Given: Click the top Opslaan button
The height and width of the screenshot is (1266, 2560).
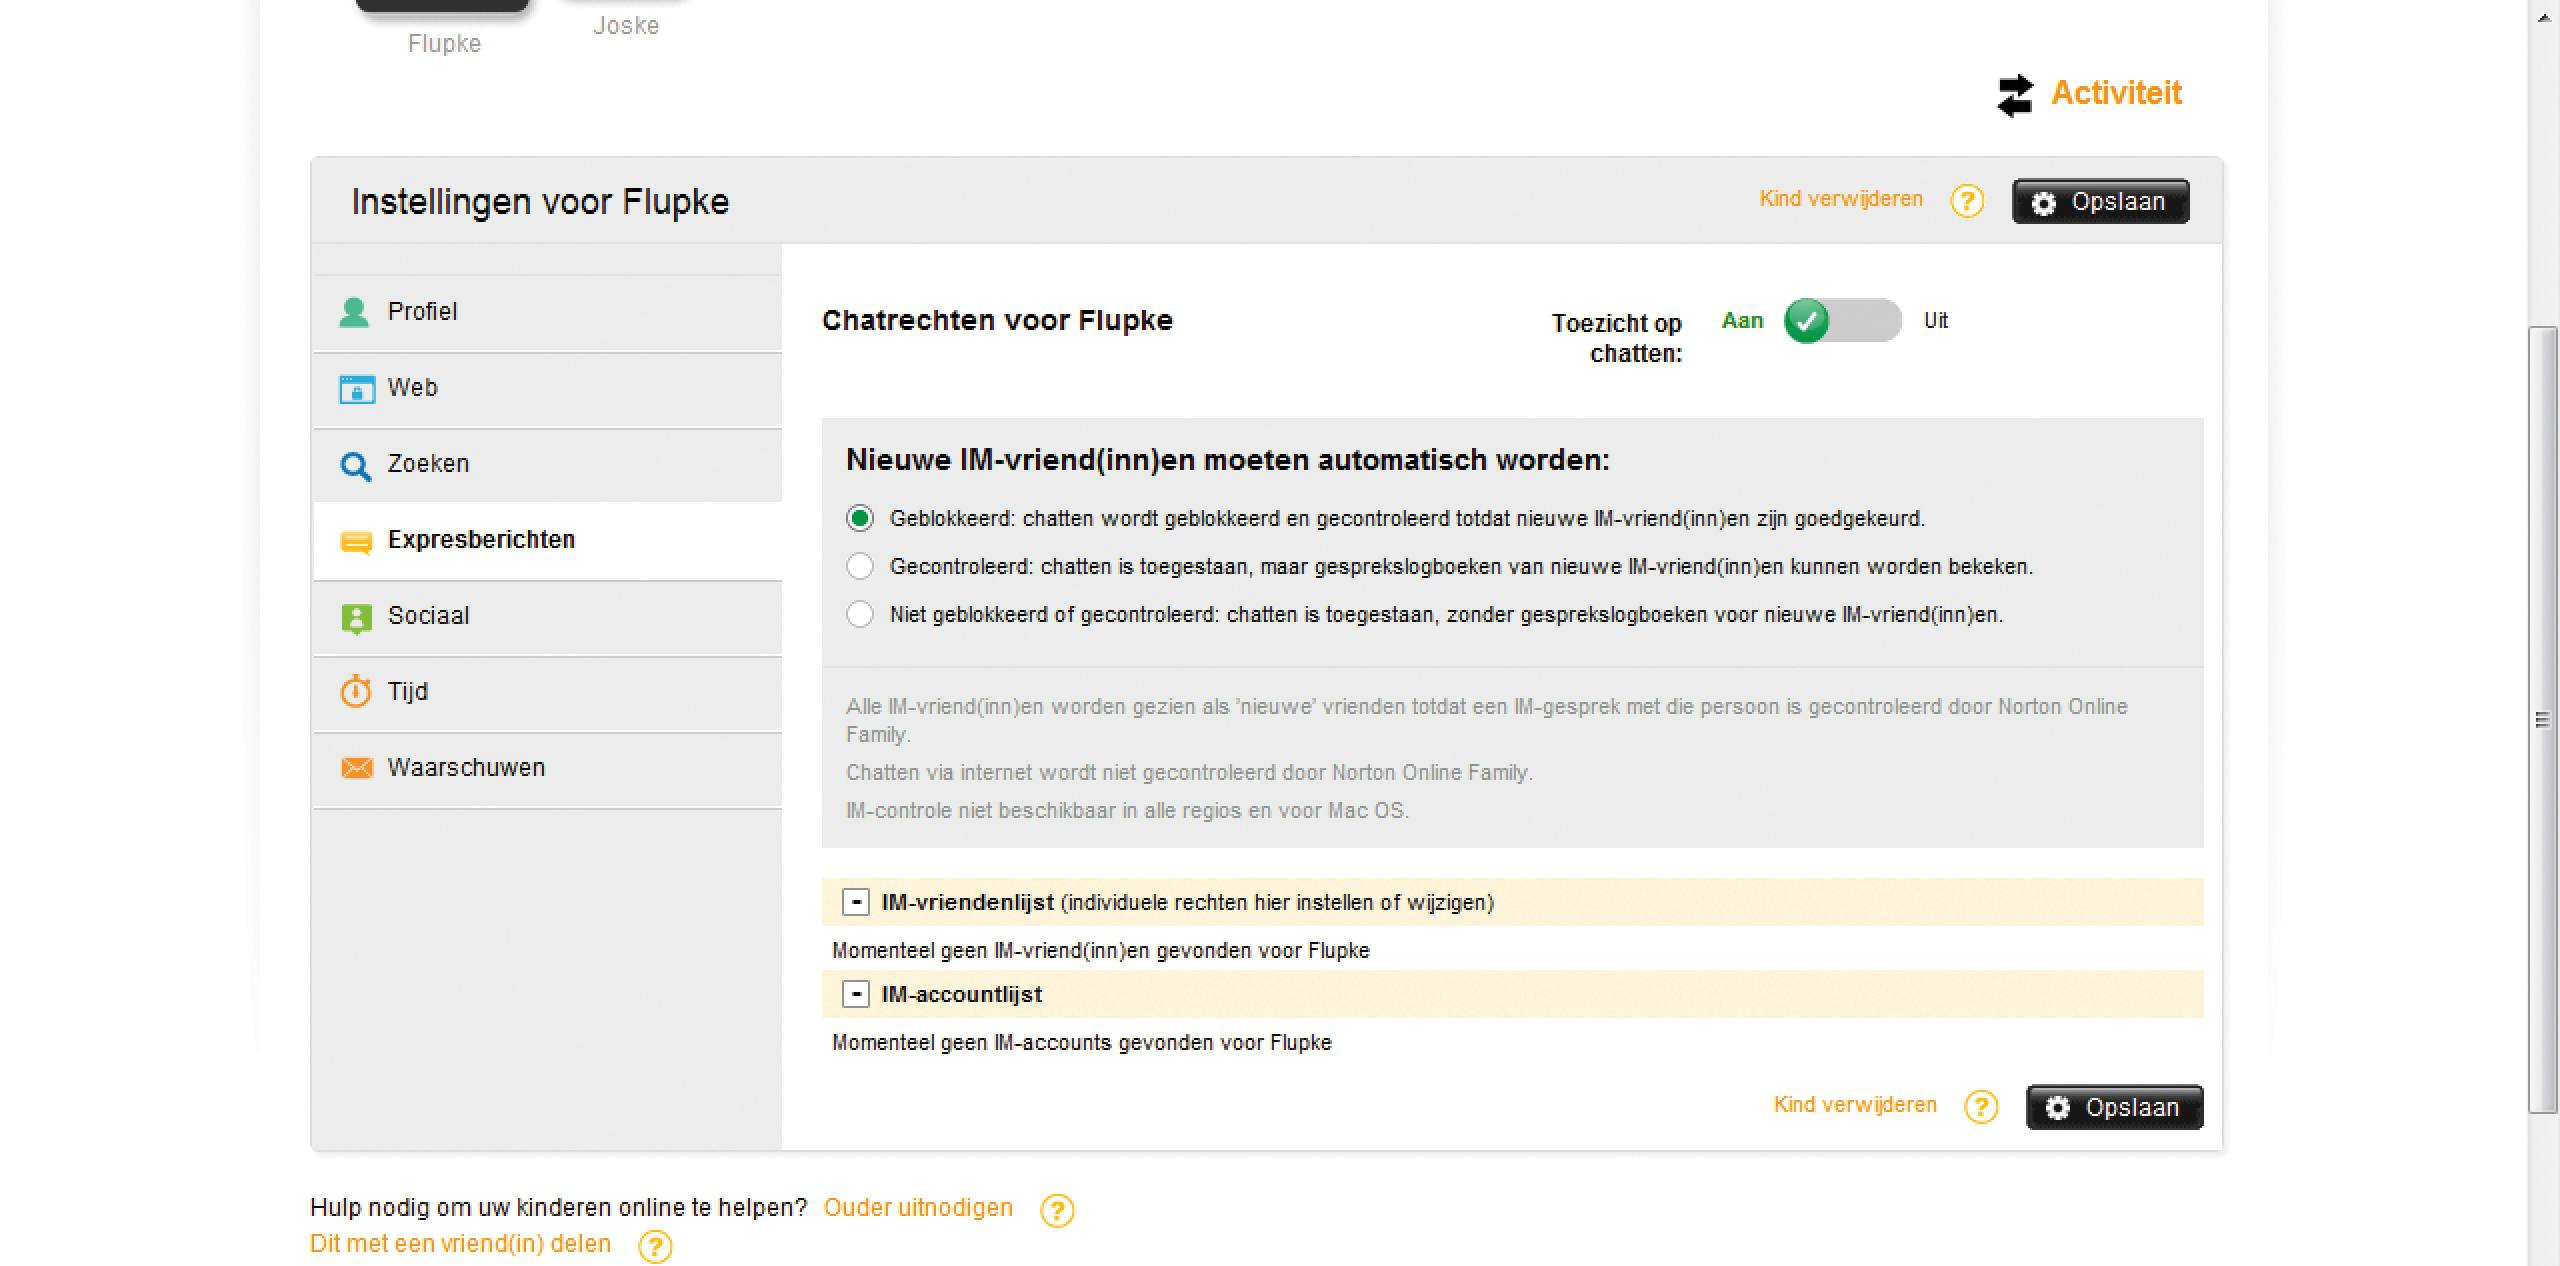Looking at the screenshot, I should pos(2100,202).
